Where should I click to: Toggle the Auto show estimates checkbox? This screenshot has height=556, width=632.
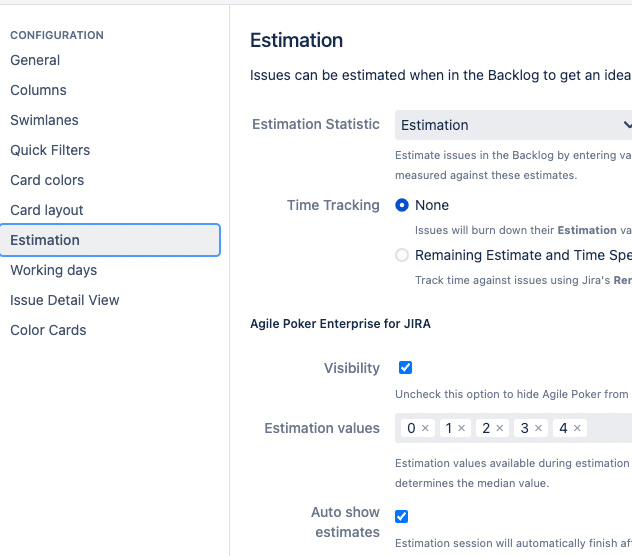(x=402, y=516)
